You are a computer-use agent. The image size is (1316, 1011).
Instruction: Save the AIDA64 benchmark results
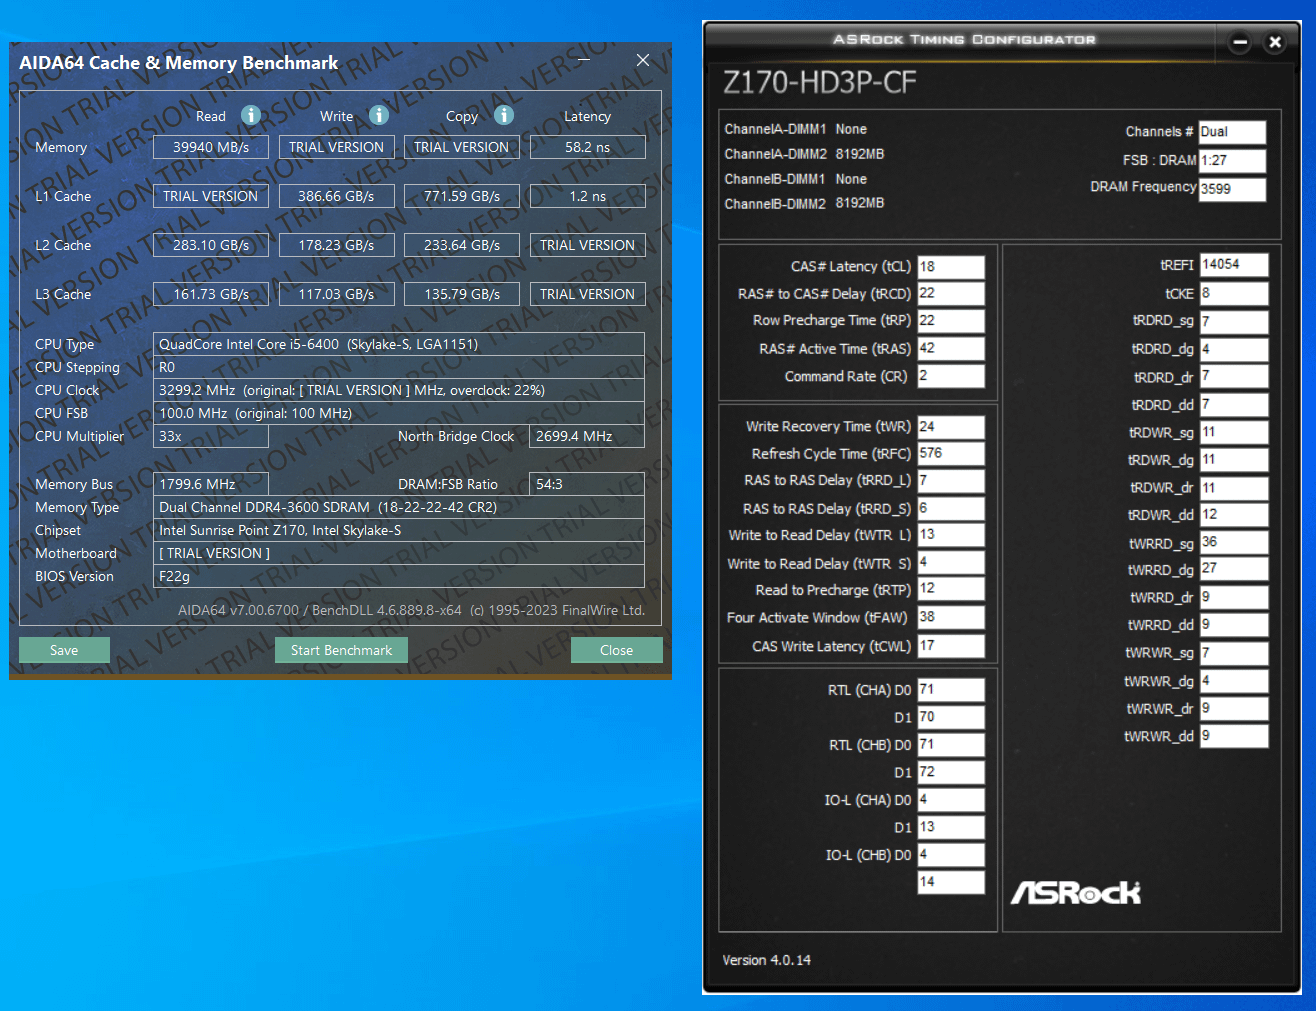point(64,650)
